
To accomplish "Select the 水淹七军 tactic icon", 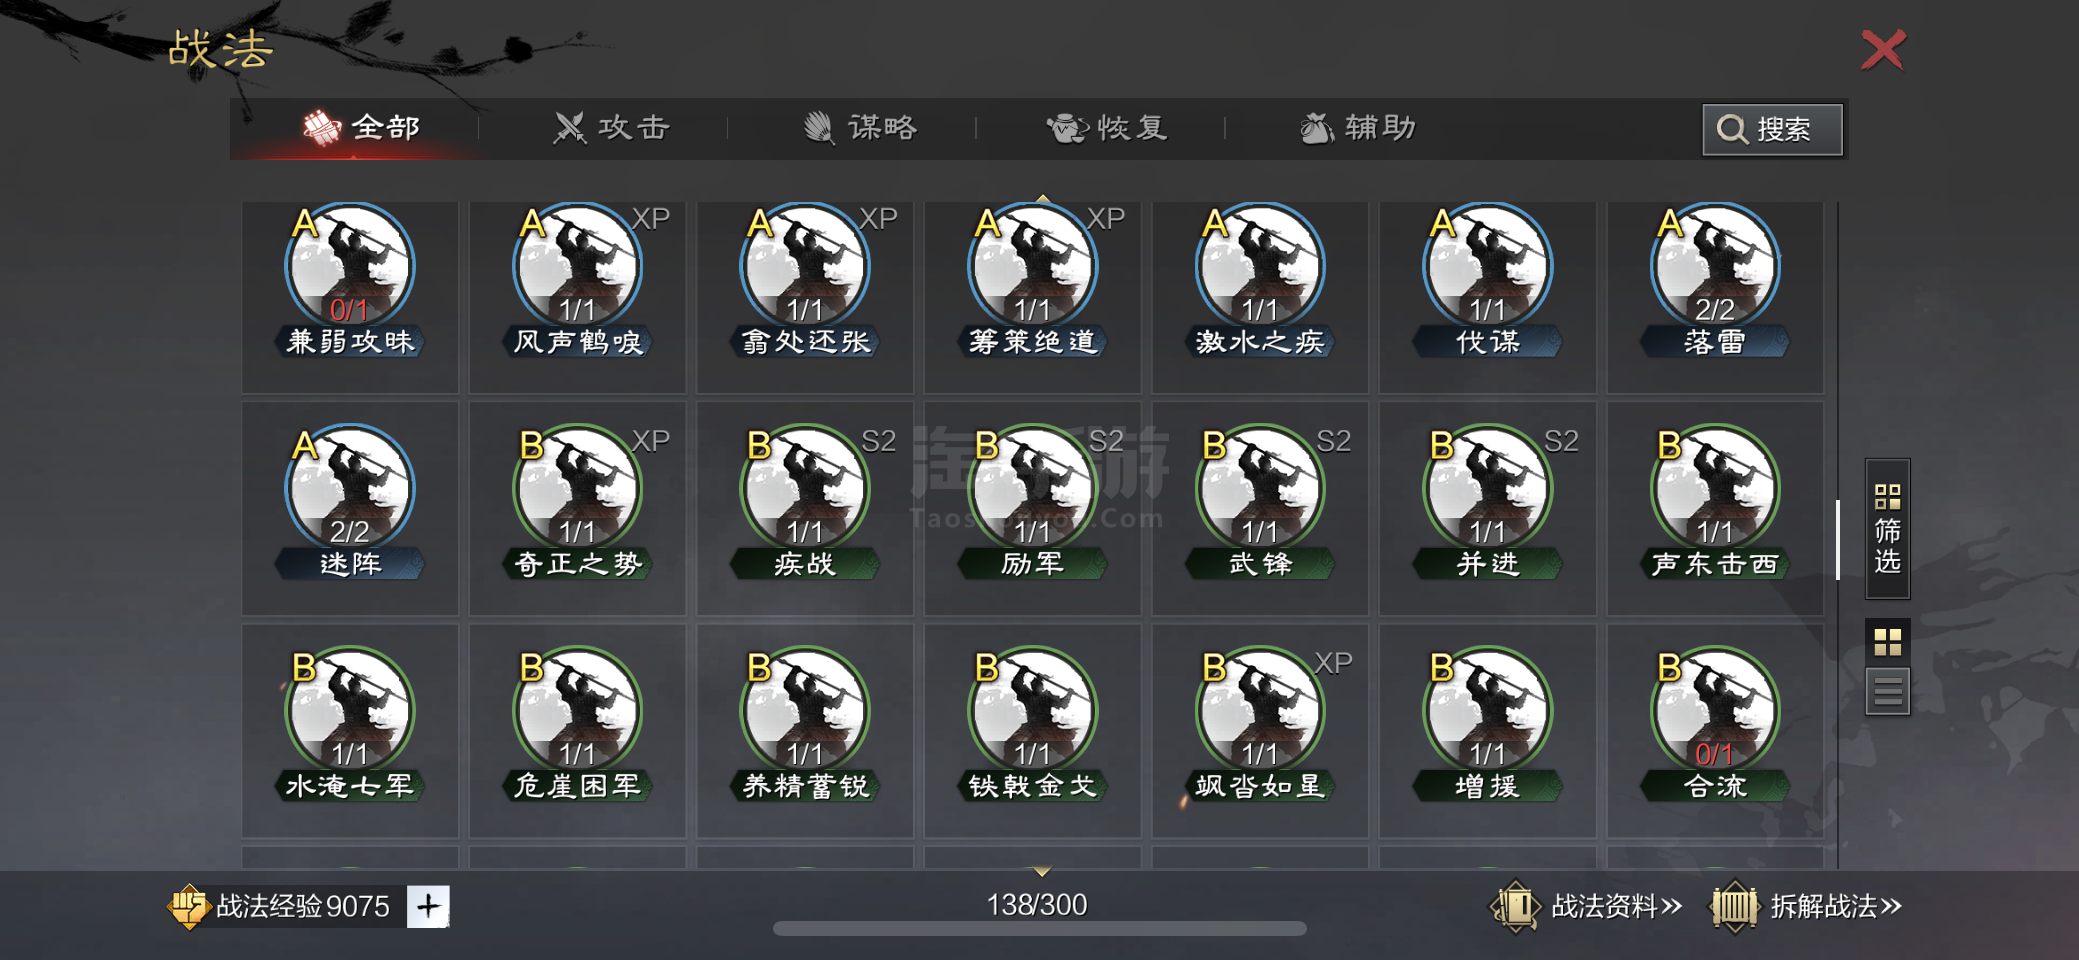I will click(349, 712).
